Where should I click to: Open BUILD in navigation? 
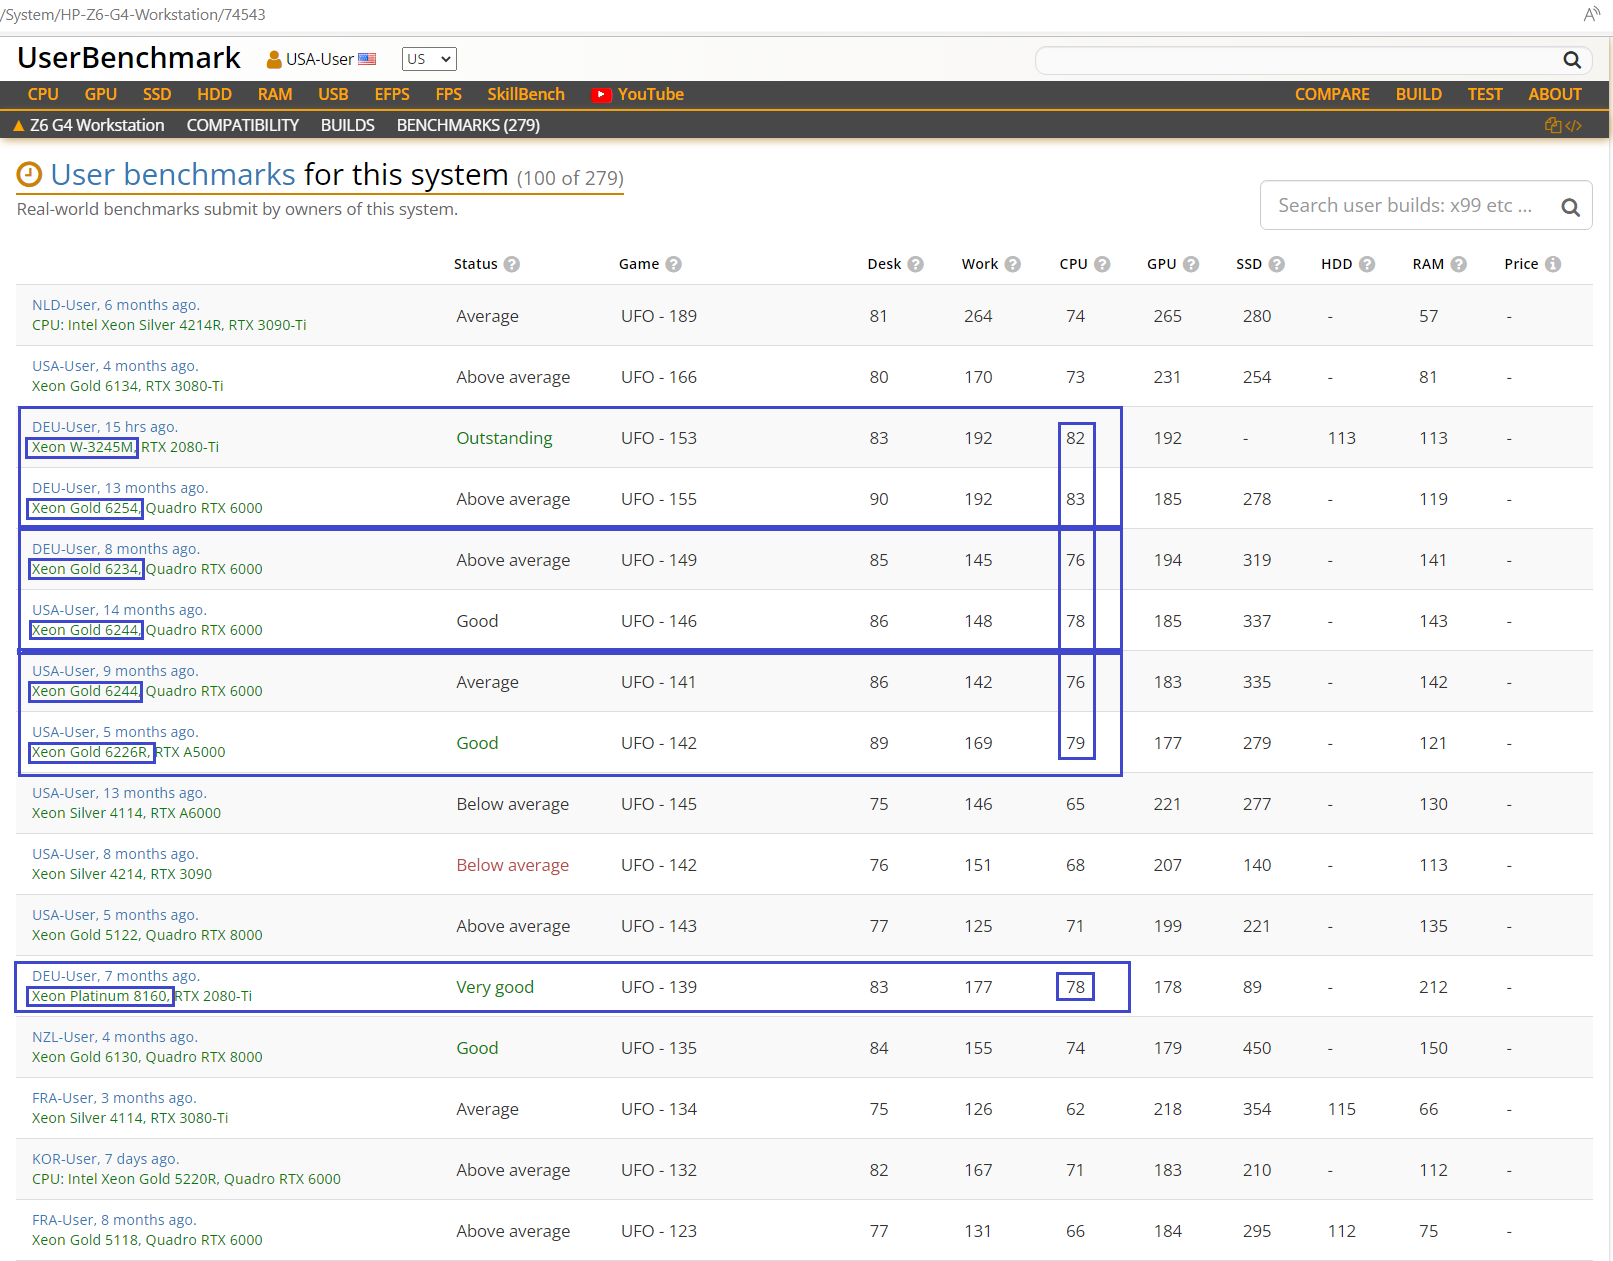point(1419,94)
